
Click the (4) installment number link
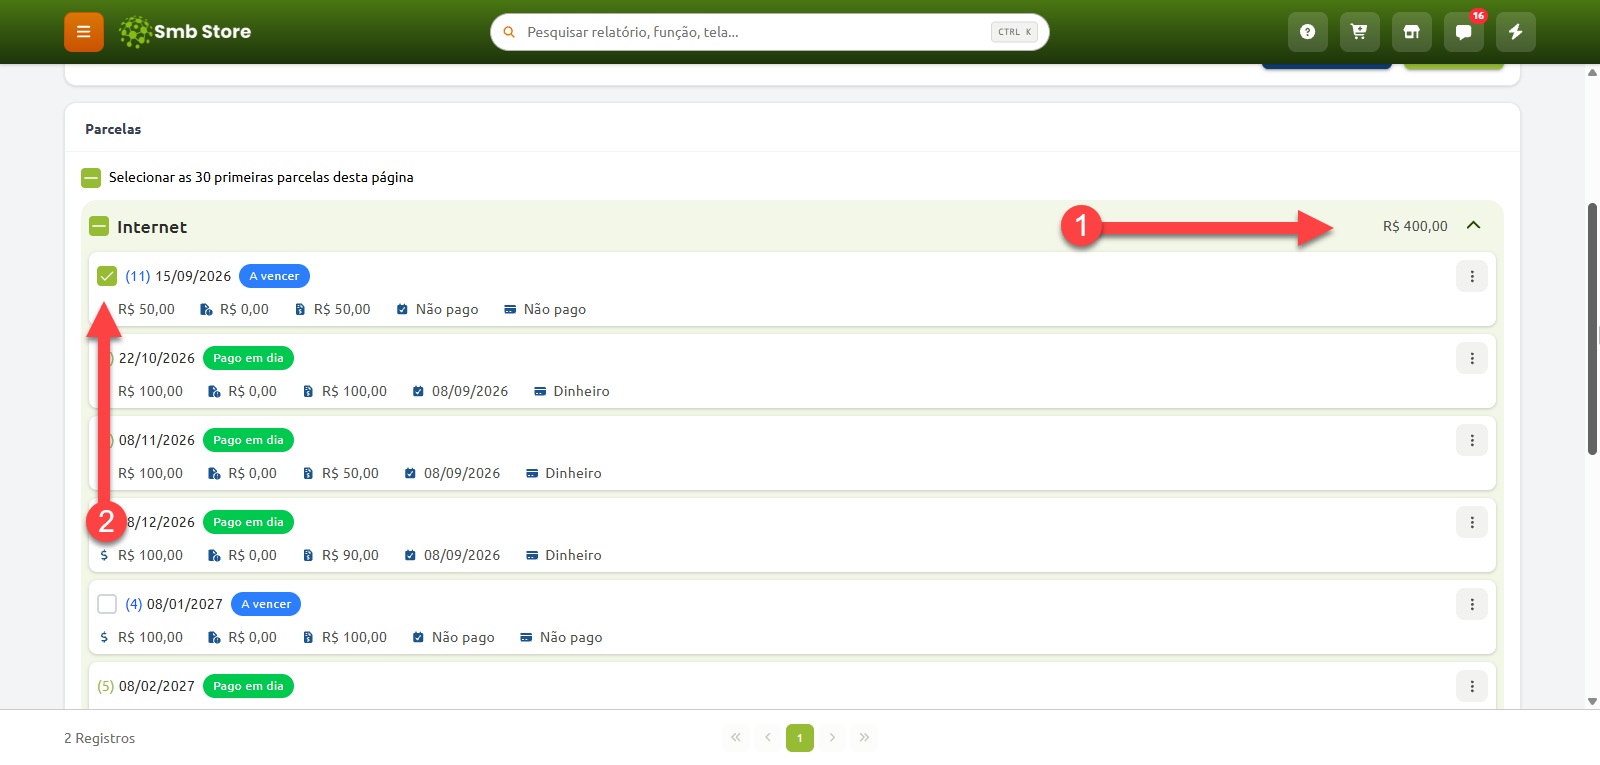(x=134, y=604)
